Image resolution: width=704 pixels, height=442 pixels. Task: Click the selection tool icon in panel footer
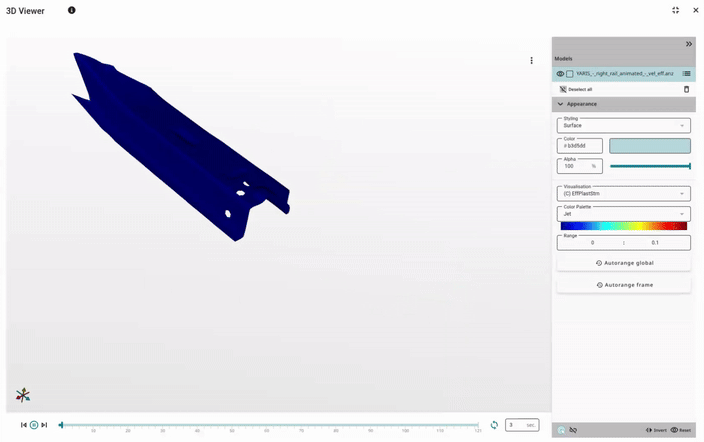click(561, 430)
